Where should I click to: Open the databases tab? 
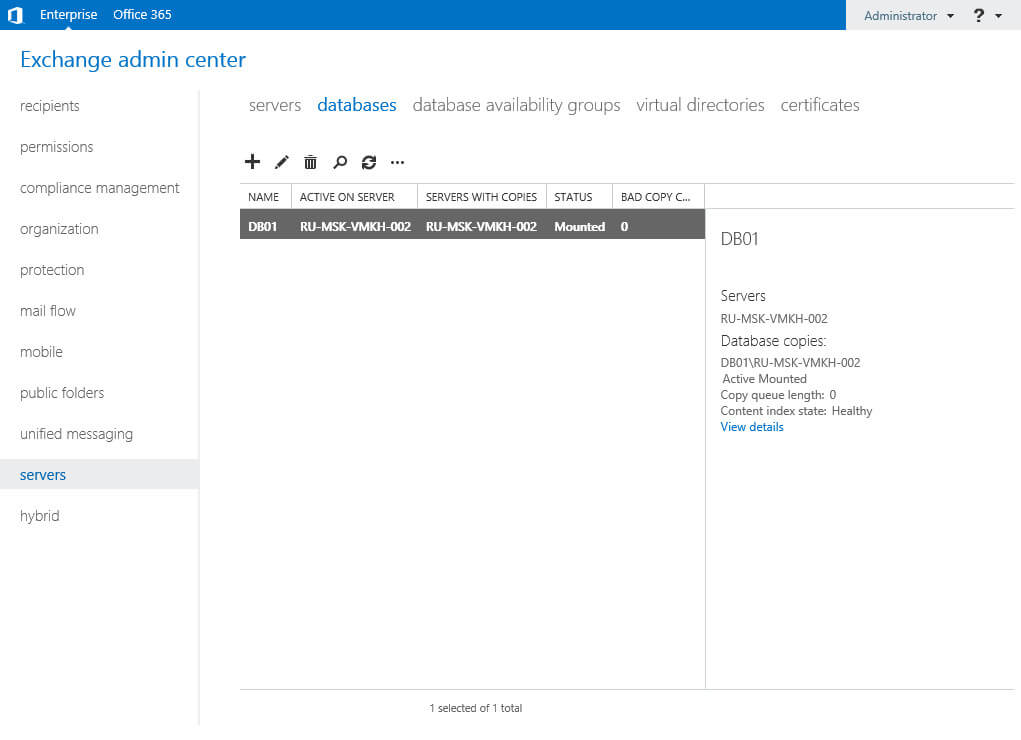[357, 105]
